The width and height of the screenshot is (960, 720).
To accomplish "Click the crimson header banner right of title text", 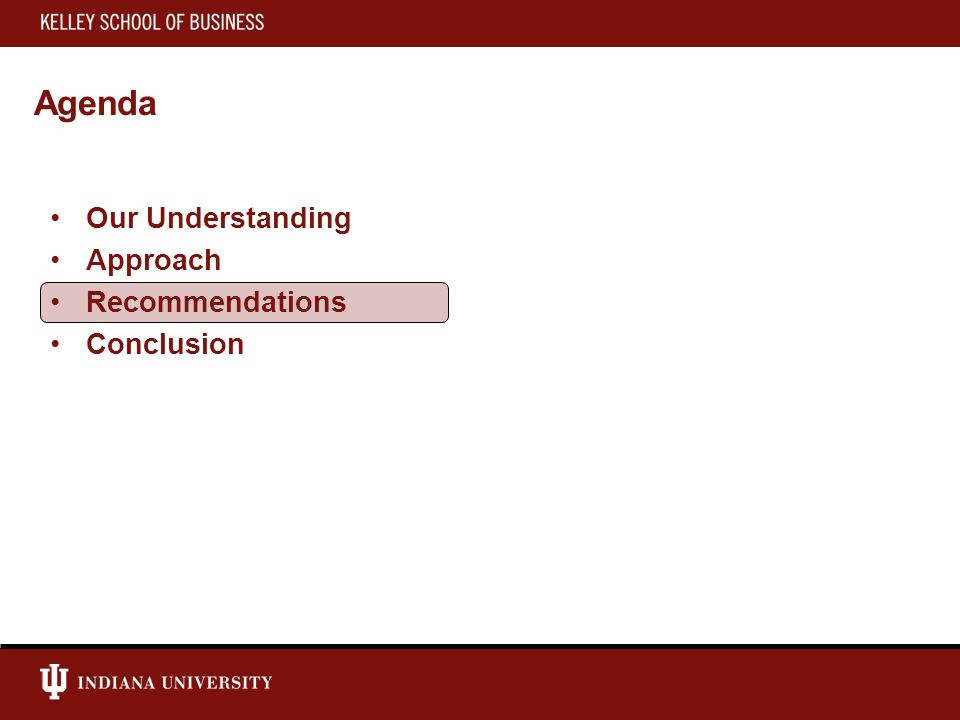I will tap(612, 23).
